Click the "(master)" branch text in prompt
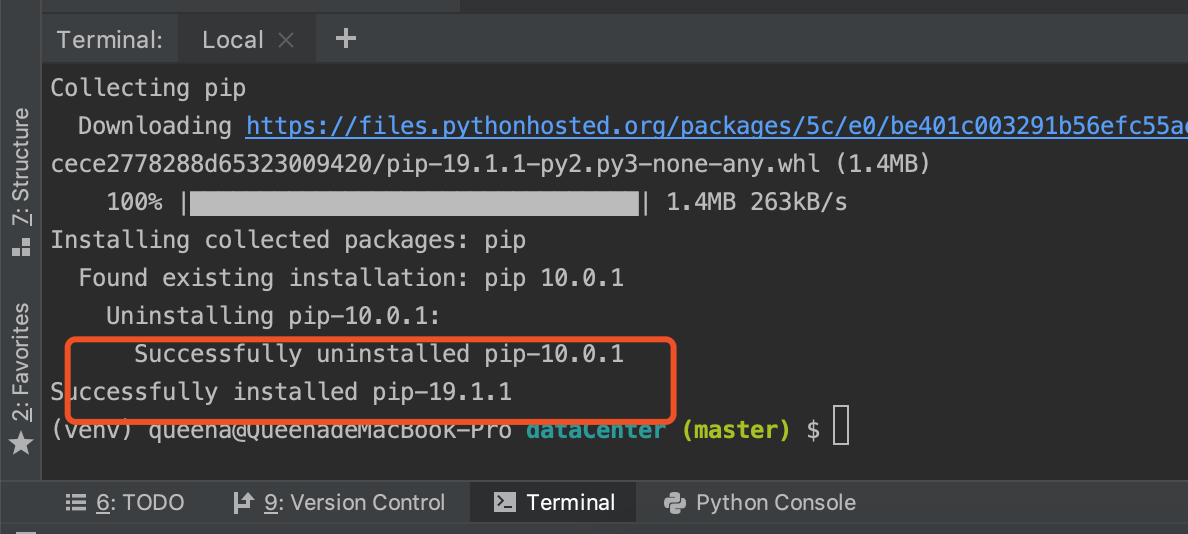This screenshot has width=1188, height=534. (736, 429)
